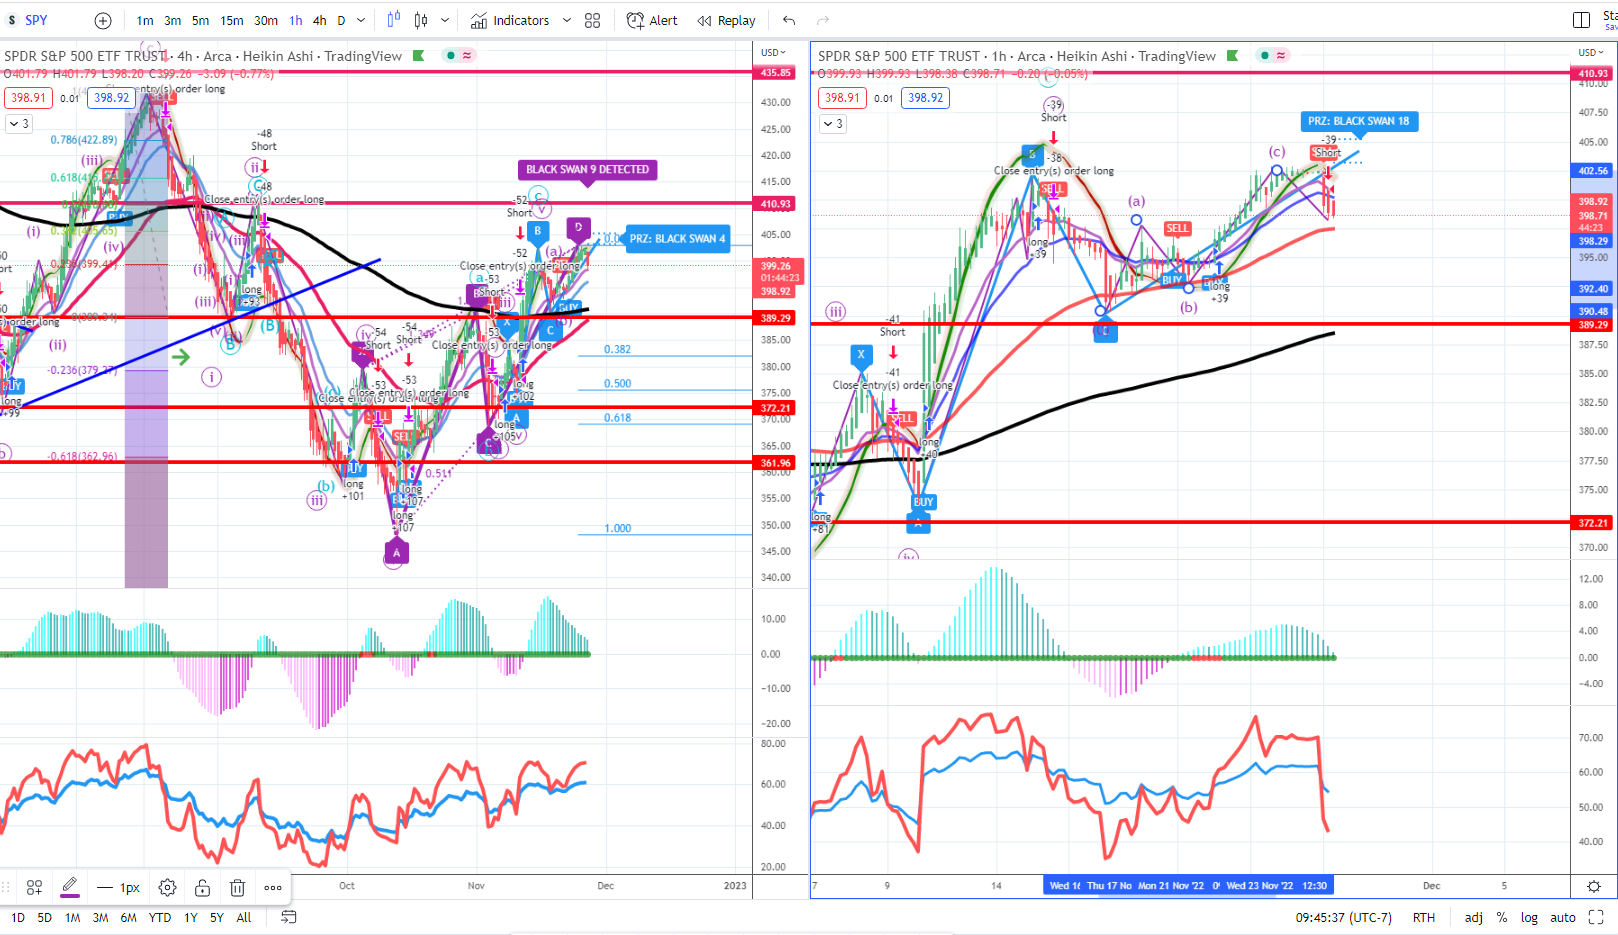Switch to the D daily timeframe
The width and height of the screenshot is (1618, 935).
pos(341,20)
